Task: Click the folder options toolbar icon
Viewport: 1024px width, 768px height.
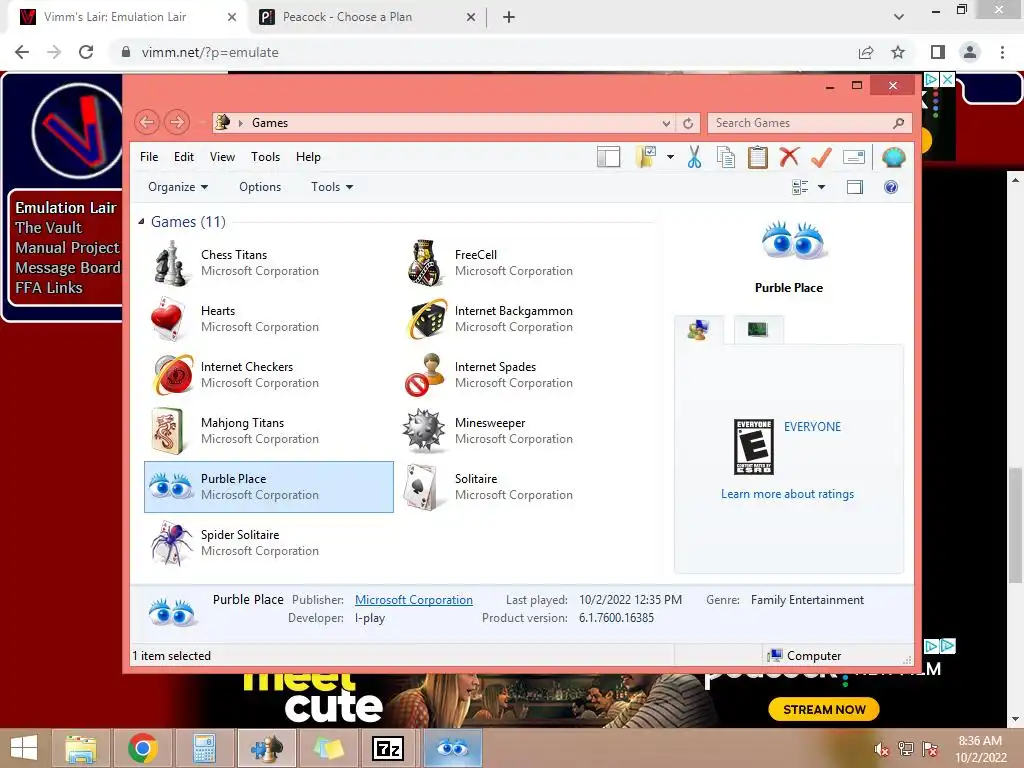Action: coord(645,157)
